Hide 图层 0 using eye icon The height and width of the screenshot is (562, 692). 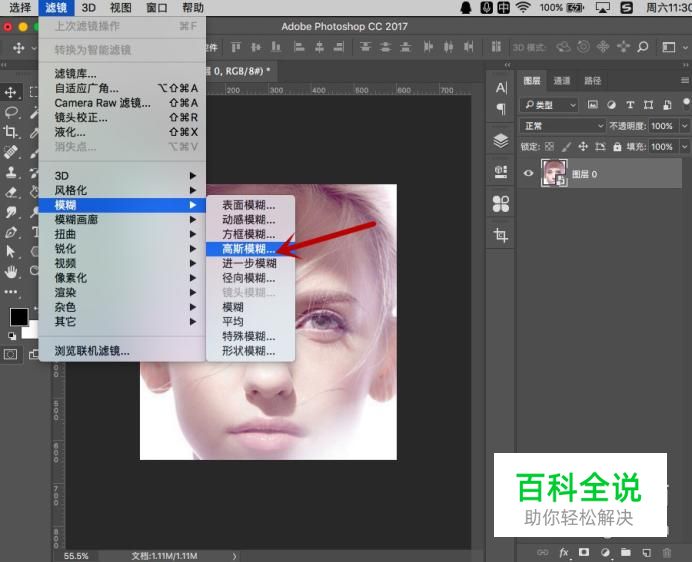(529, 173)
